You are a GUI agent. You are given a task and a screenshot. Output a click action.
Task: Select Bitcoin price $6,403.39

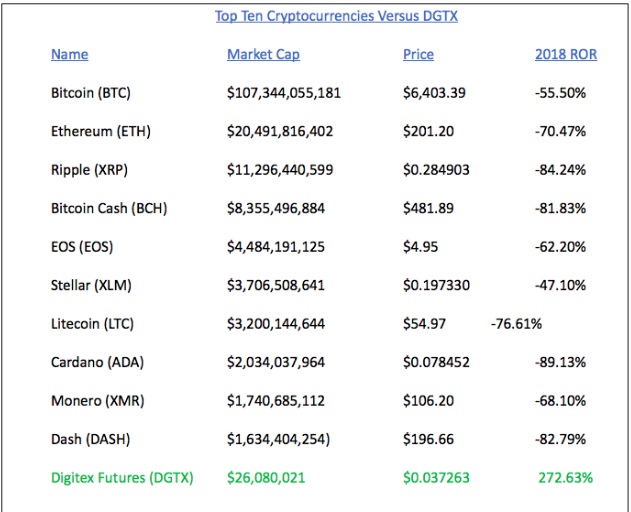434,93
